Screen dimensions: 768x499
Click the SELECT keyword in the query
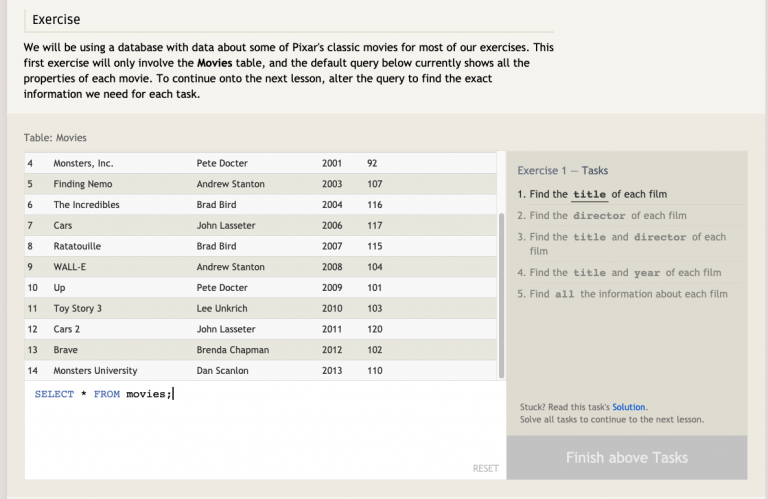[54, 394]
